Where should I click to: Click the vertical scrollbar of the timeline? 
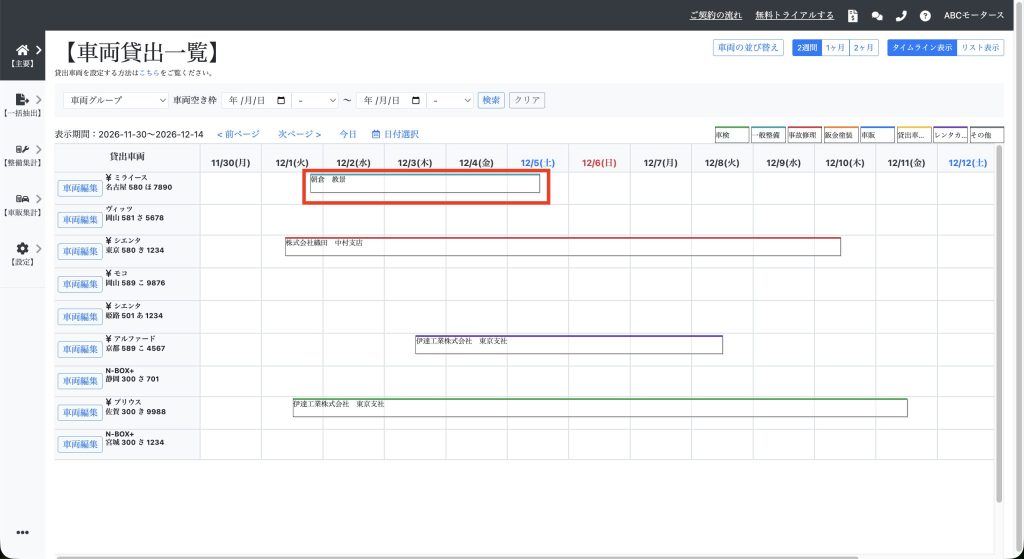pyautogui.click(x=999, y=323)
